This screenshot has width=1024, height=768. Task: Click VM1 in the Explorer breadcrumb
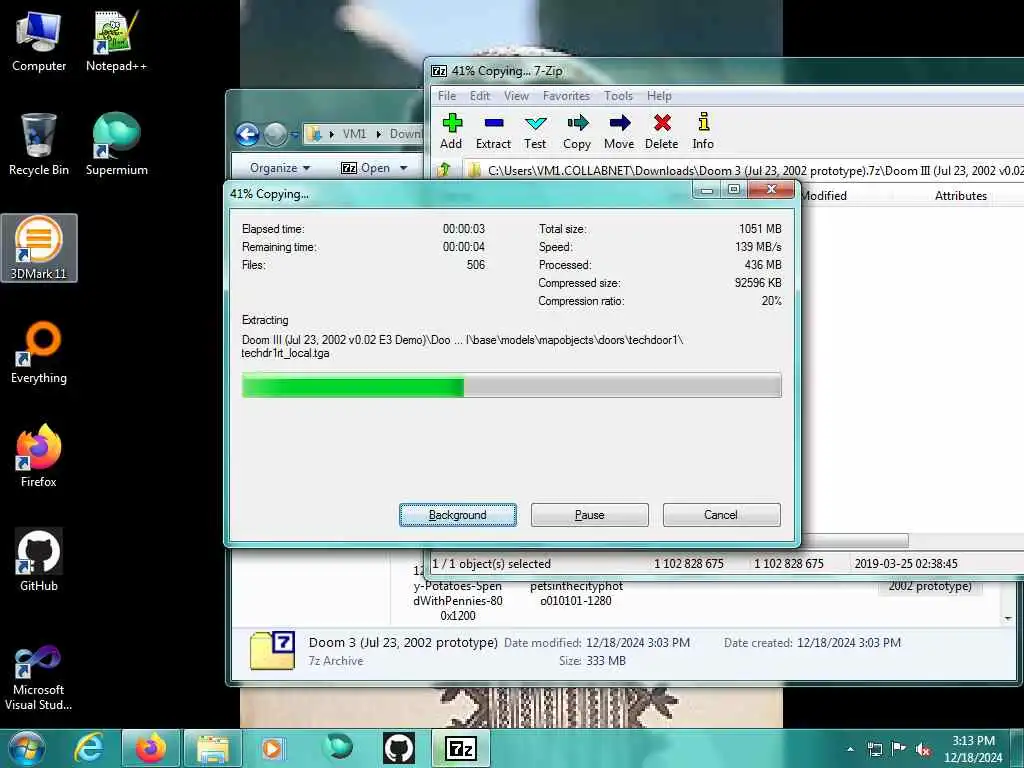click(x=355, y=134)
